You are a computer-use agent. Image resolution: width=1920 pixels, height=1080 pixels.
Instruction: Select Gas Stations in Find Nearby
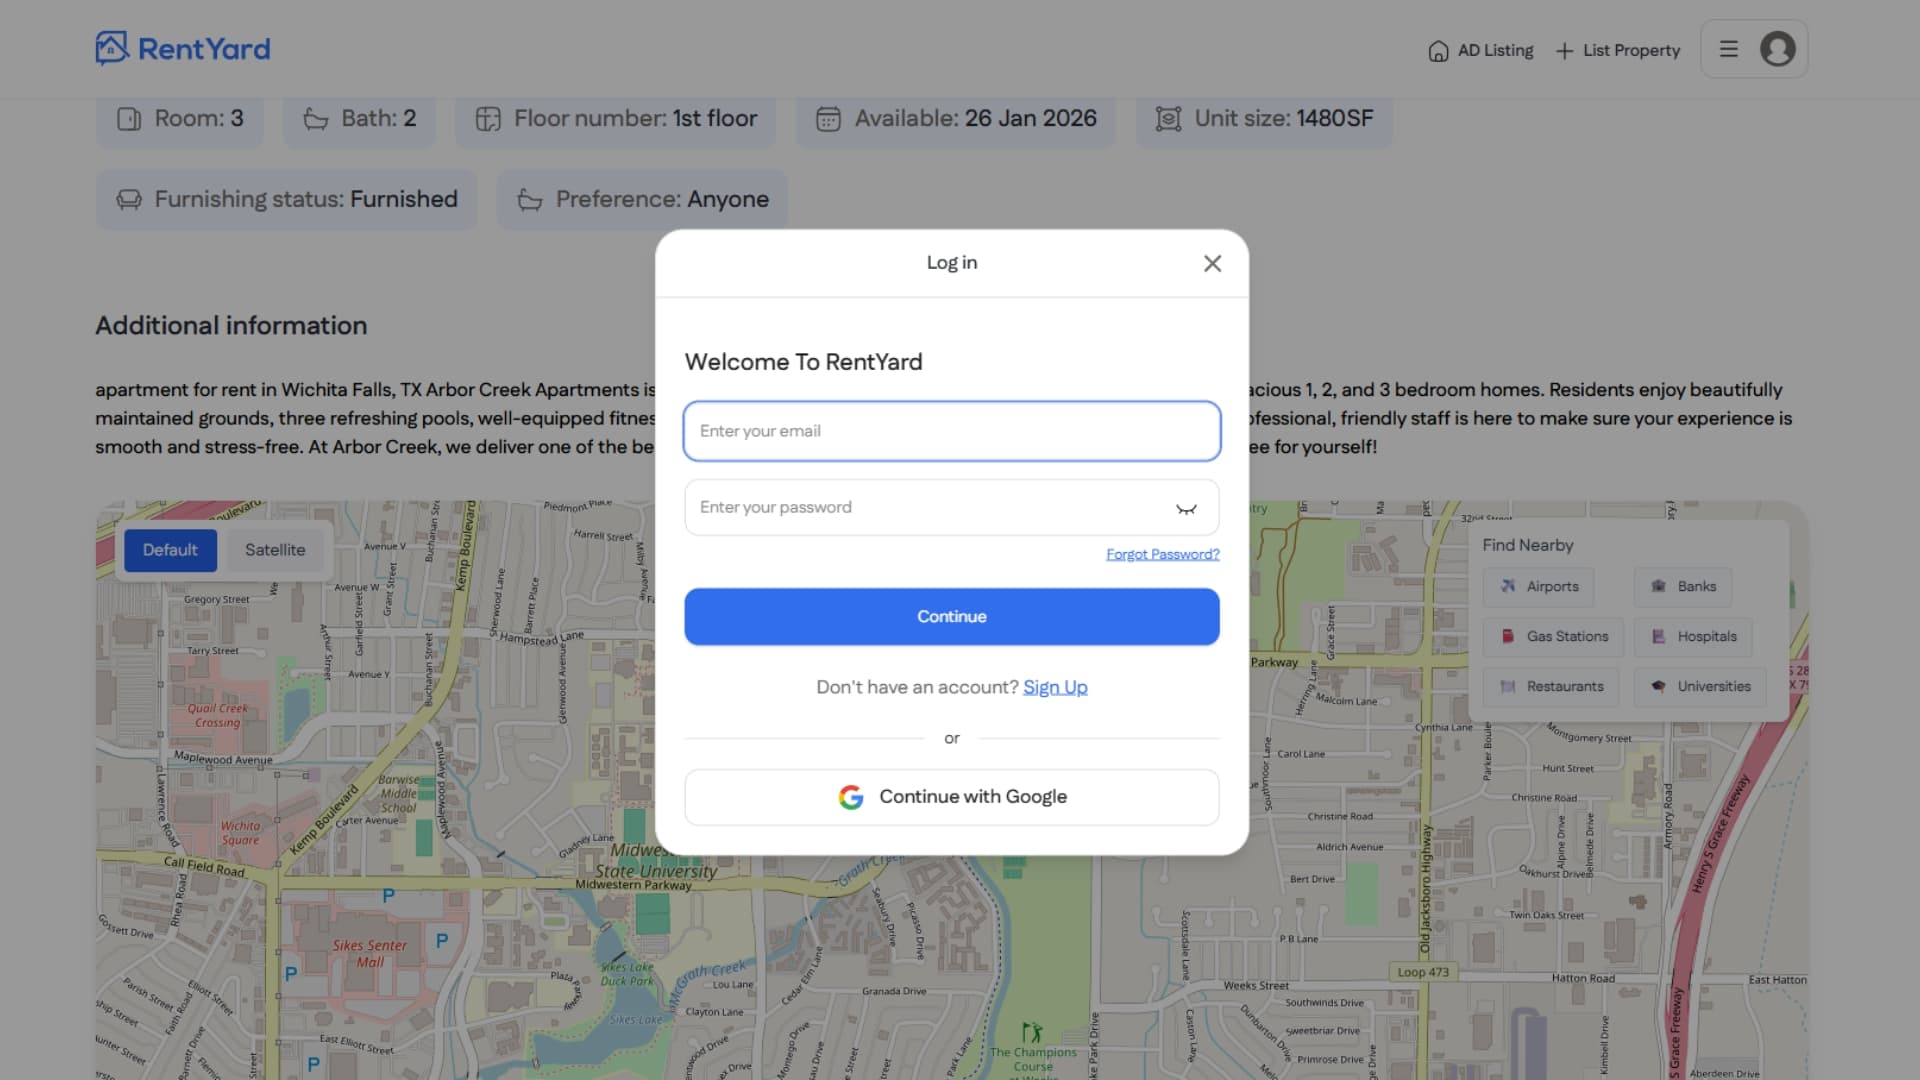[x=1553, y=637]
